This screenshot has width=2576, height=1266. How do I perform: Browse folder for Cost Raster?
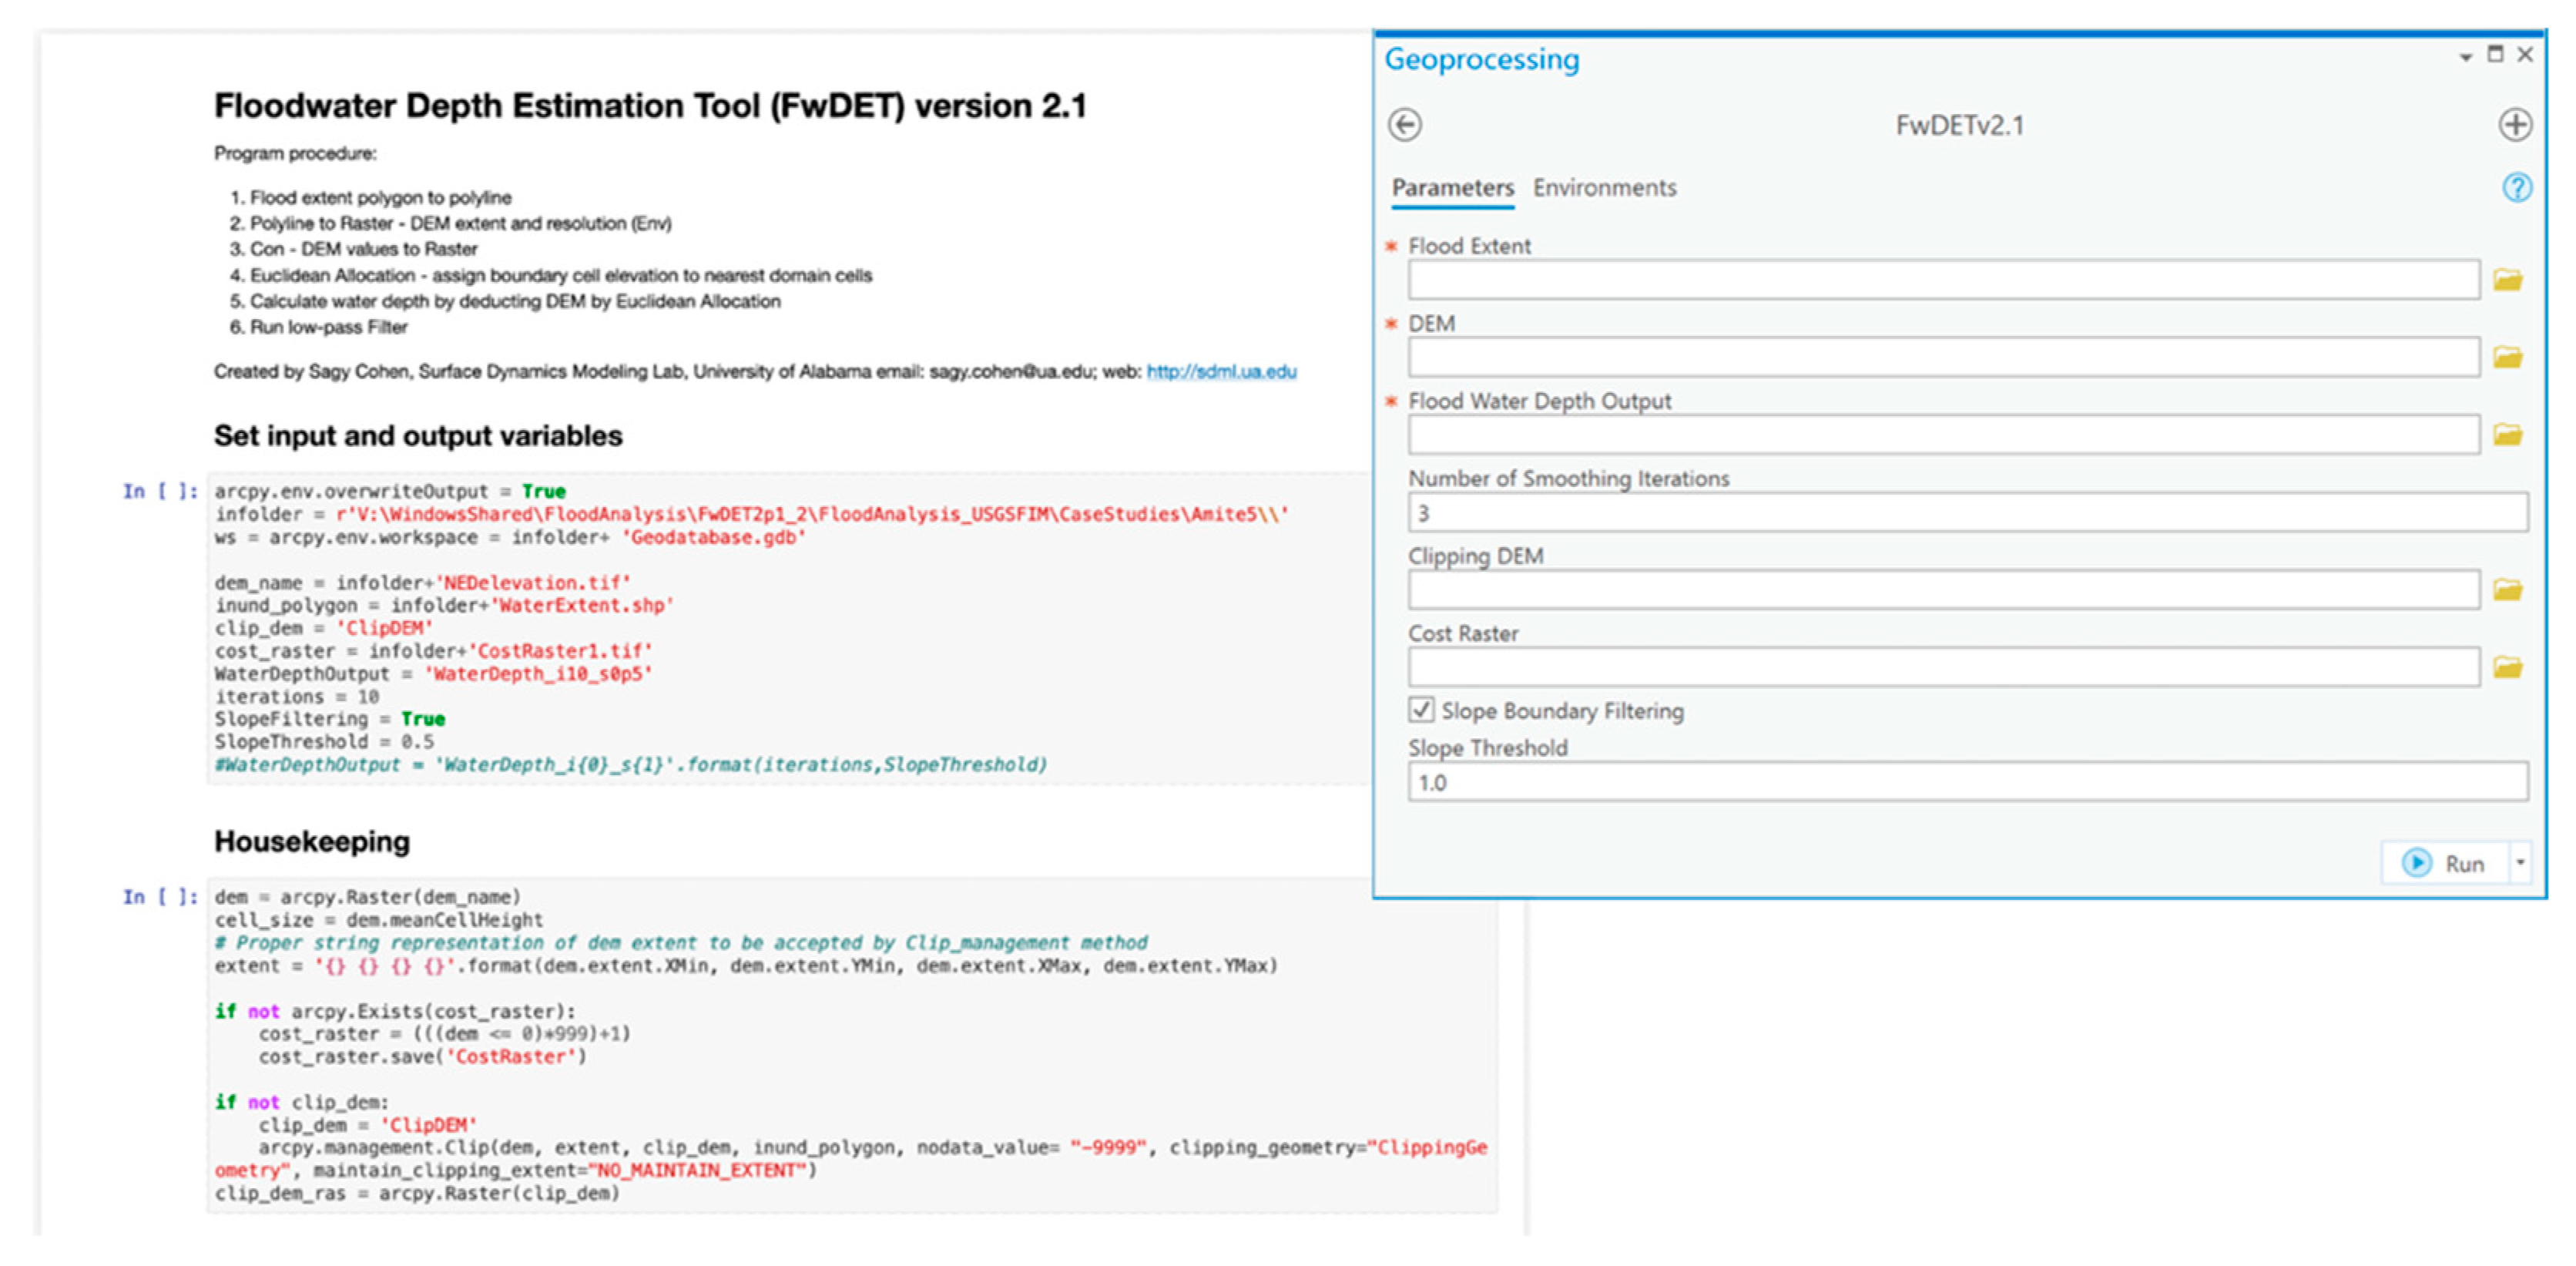pyautogui.click(x=2507, y=667)
